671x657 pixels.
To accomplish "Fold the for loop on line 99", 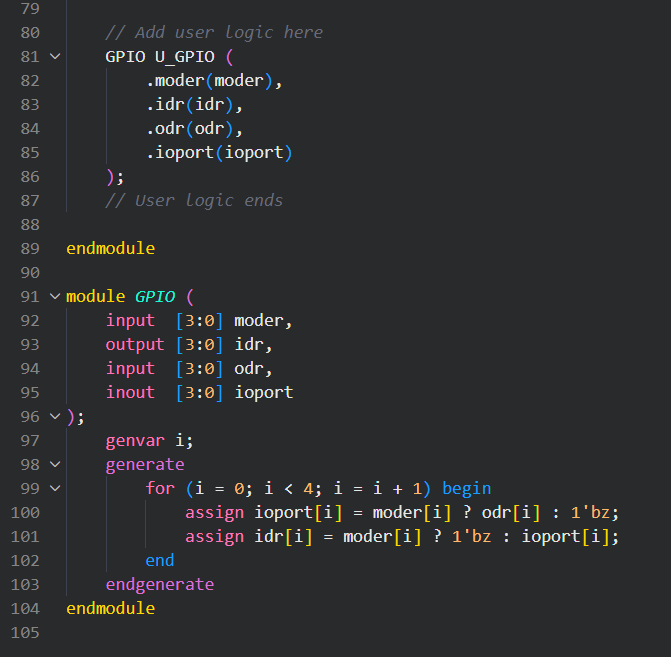I will (54, 489).
